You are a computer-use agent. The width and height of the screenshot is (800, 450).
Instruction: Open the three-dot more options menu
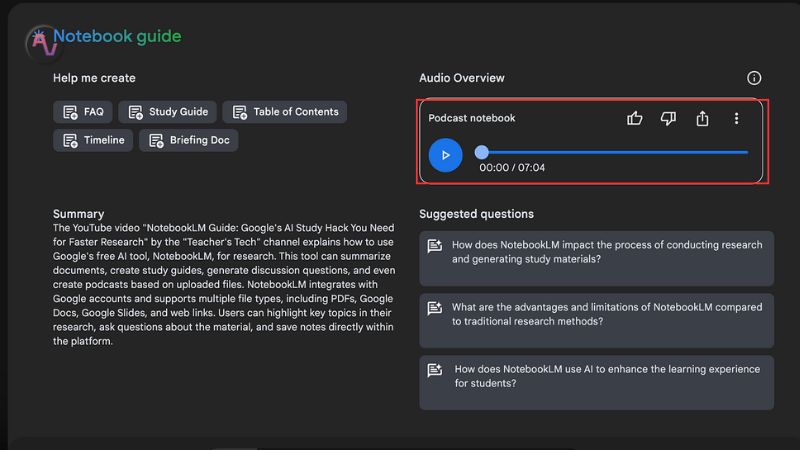[736, 118]
